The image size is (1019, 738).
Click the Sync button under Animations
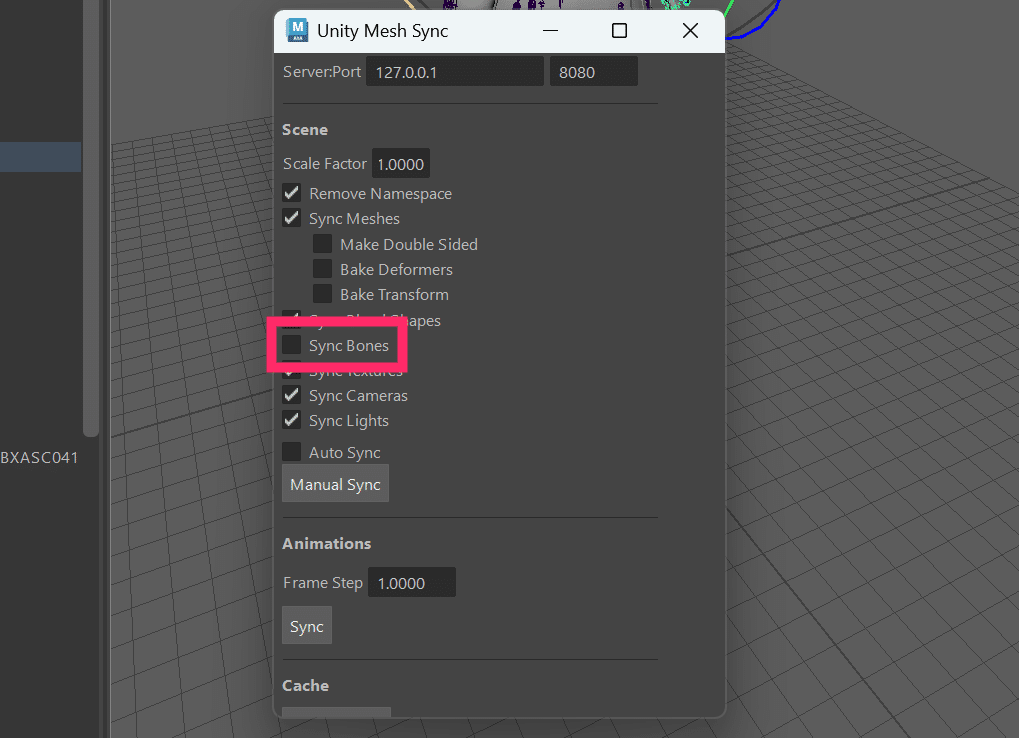tap(306, 625)
